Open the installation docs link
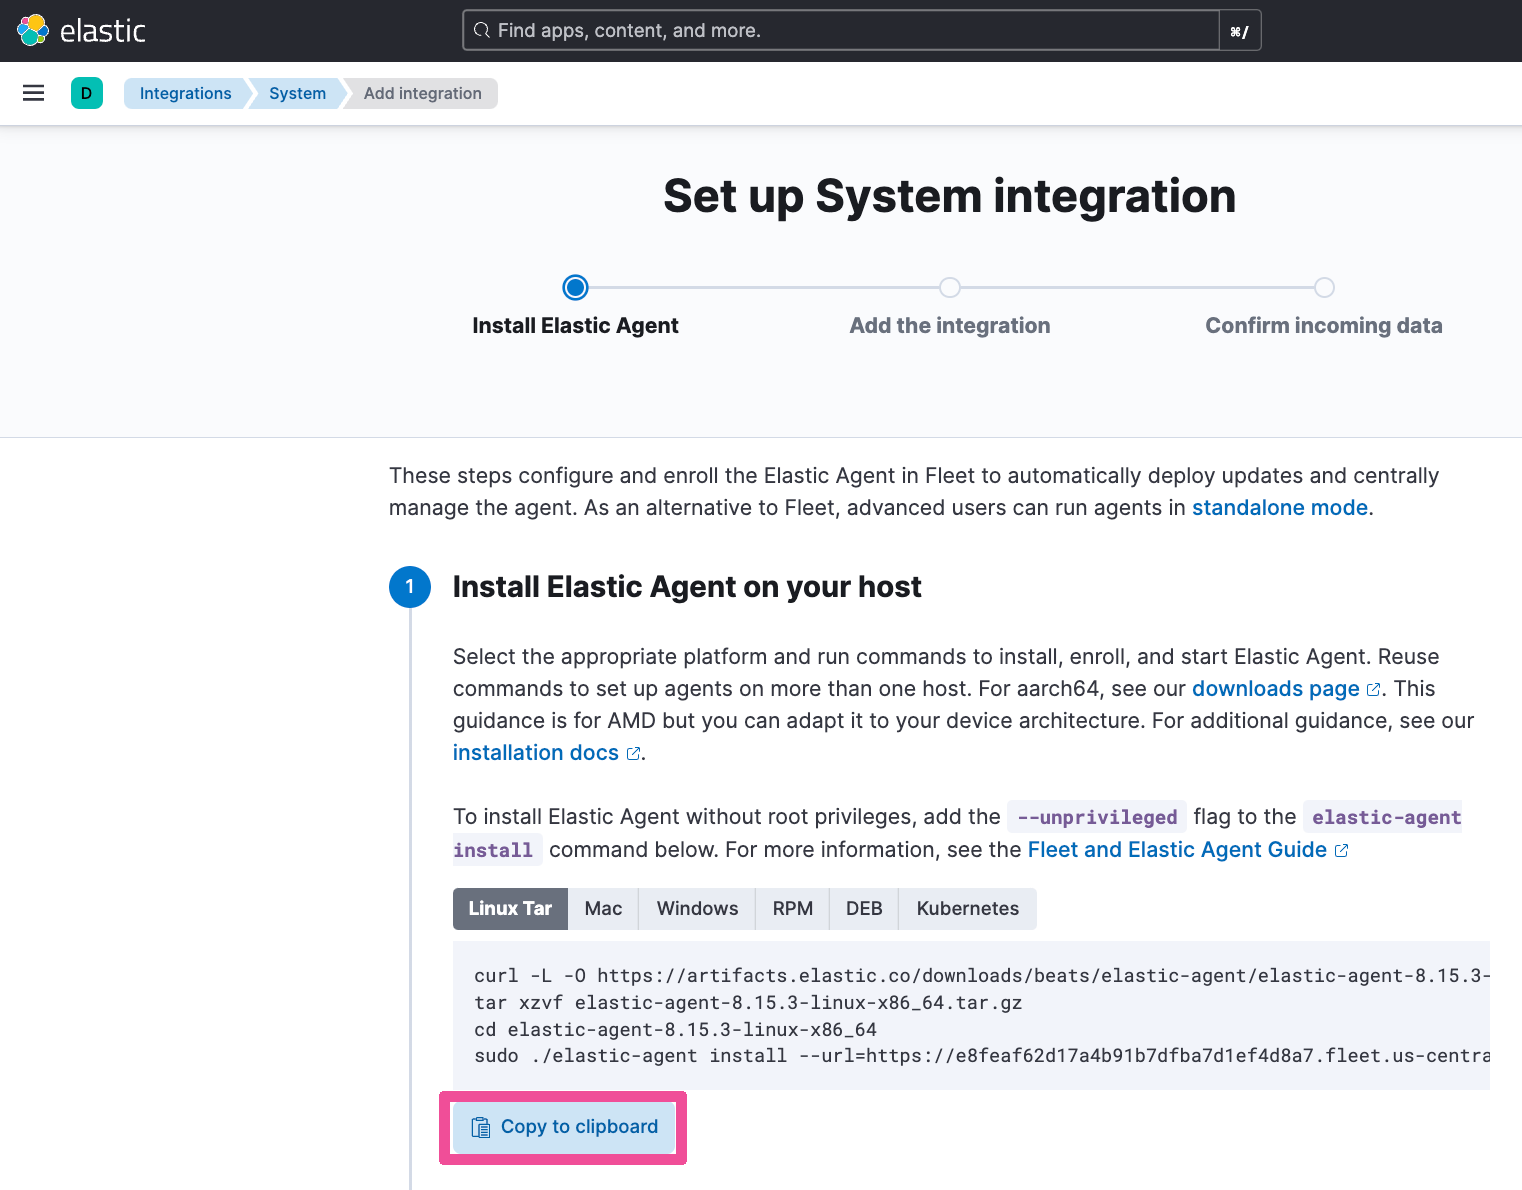Screen dimensions: 1522x1190 [x=536, y=753]
